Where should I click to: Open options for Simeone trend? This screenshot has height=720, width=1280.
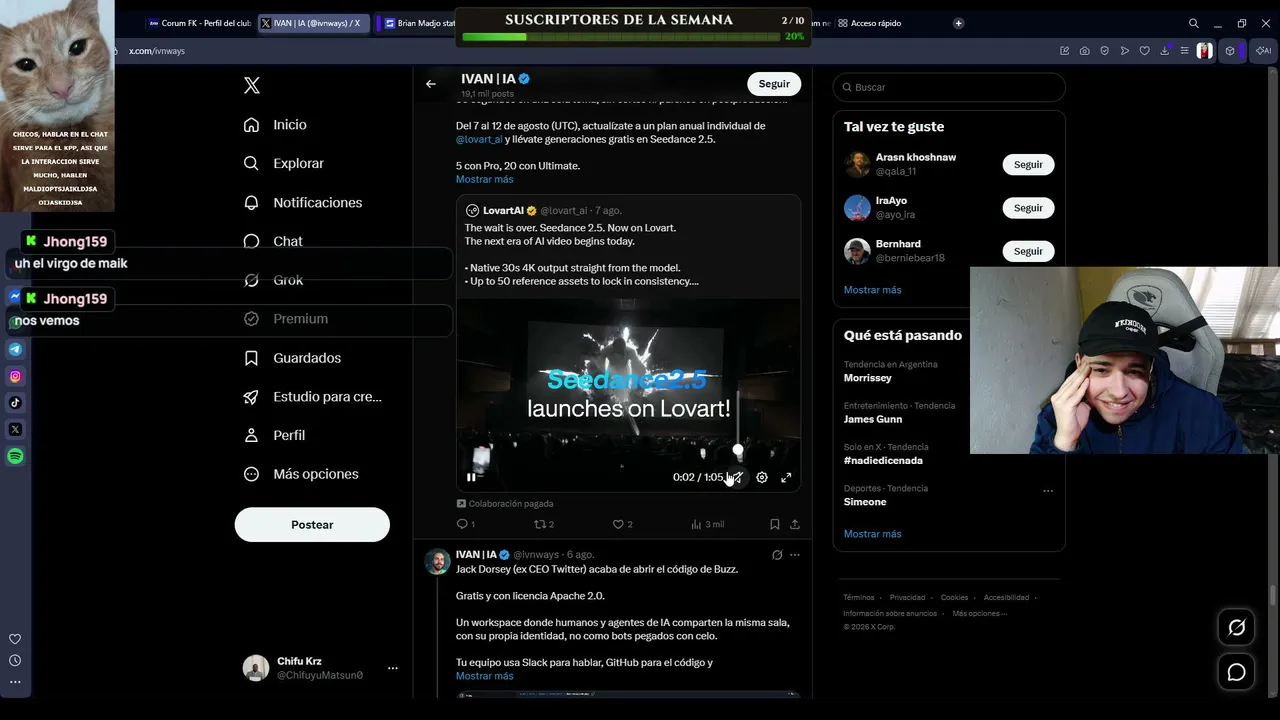1048,491
